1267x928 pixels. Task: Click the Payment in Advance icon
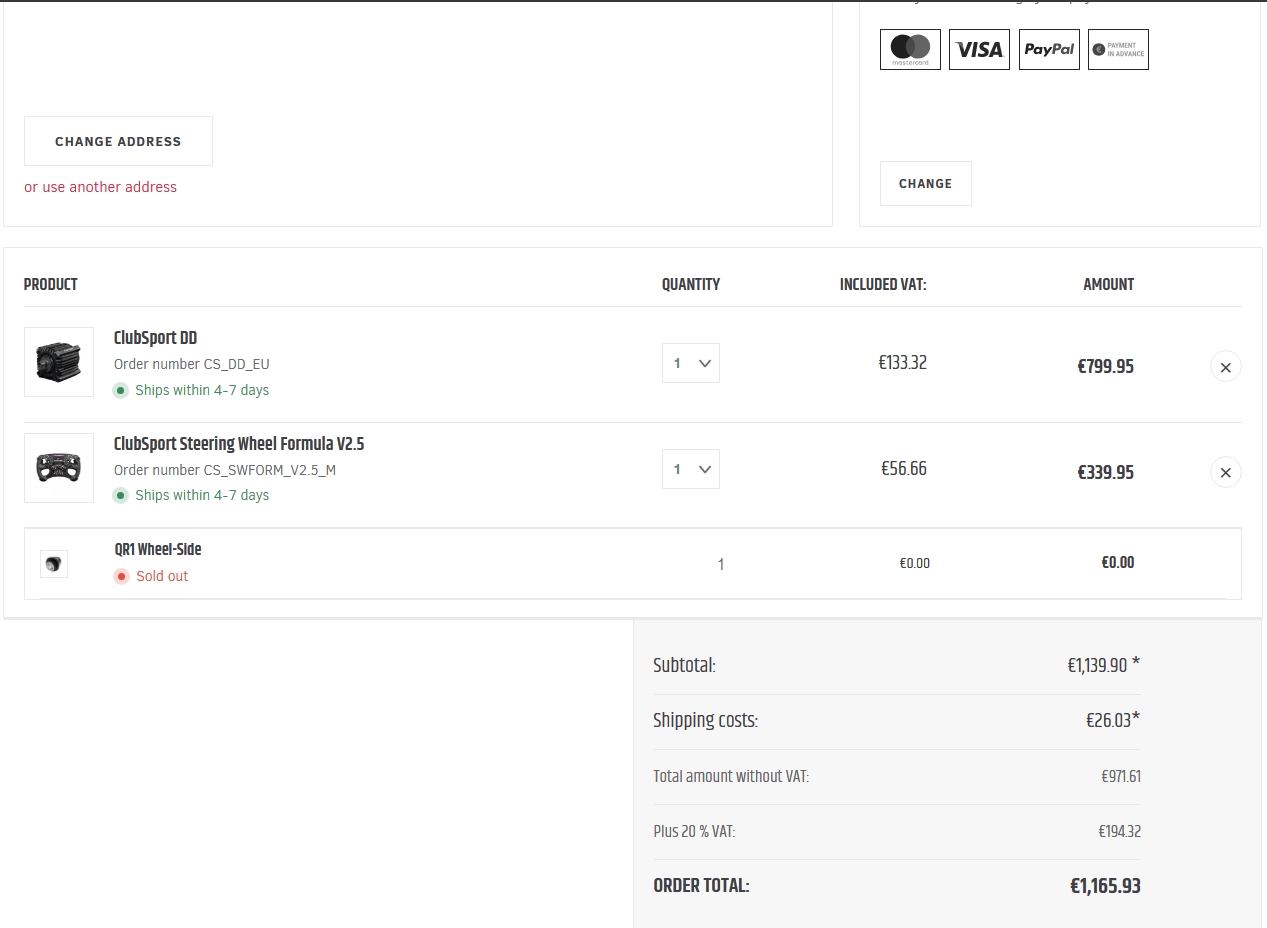[1118, 49]
